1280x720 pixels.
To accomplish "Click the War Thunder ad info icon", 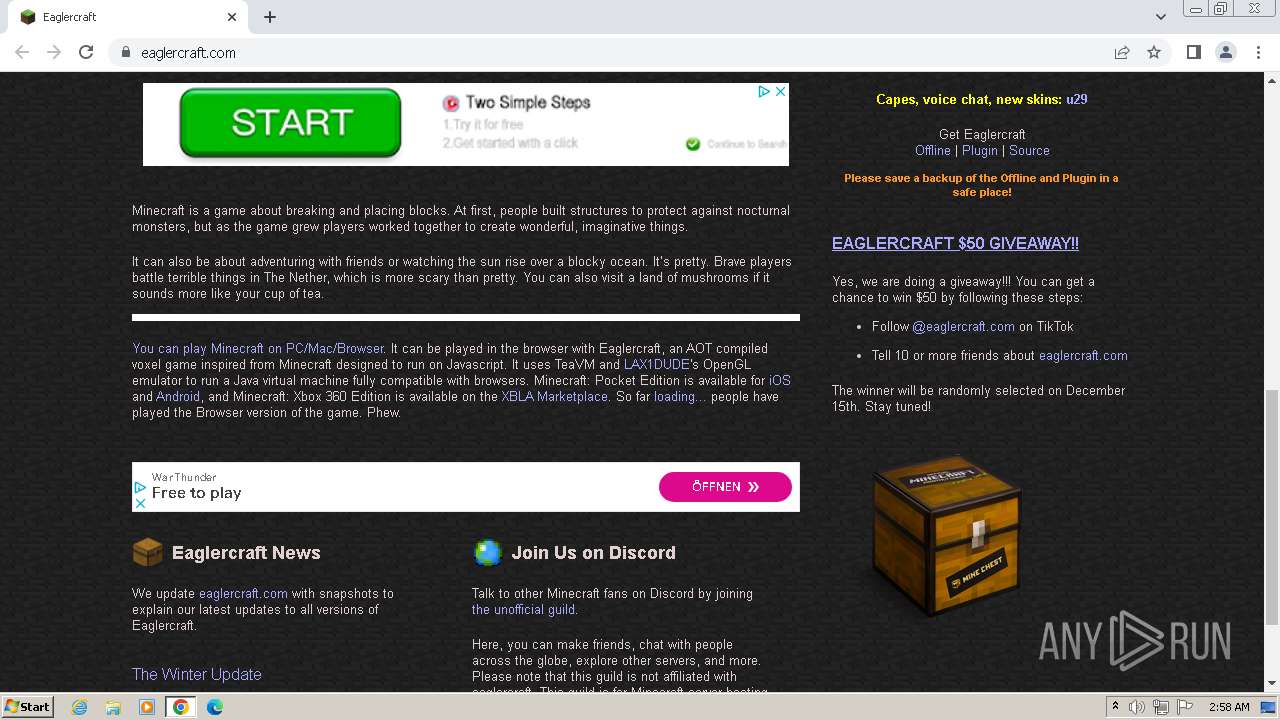I will coord(140,487).
